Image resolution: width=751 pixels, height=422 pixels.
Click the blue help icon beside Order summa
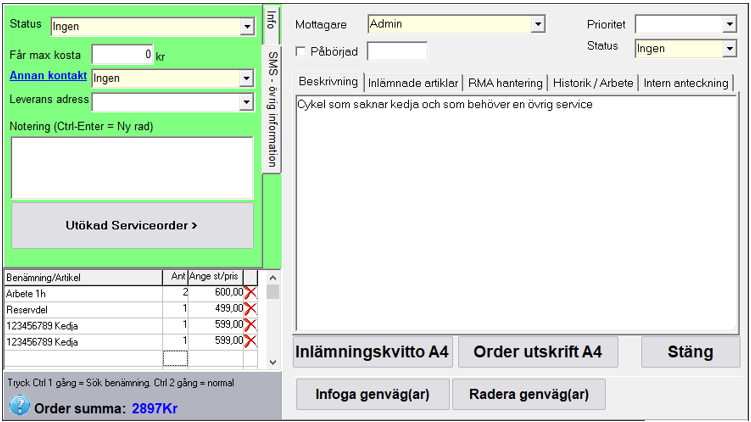click(20, 406)
